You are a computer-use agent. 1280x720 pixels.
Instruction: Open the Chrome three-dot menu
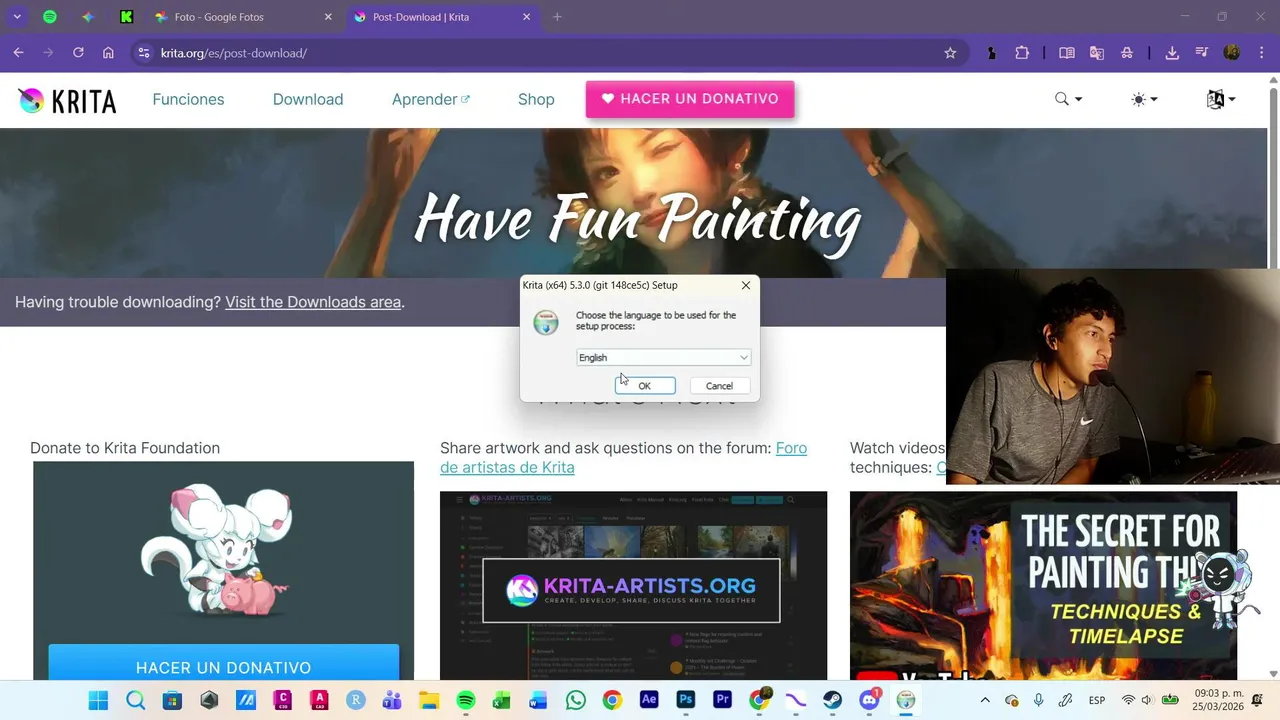[1259, 53]
